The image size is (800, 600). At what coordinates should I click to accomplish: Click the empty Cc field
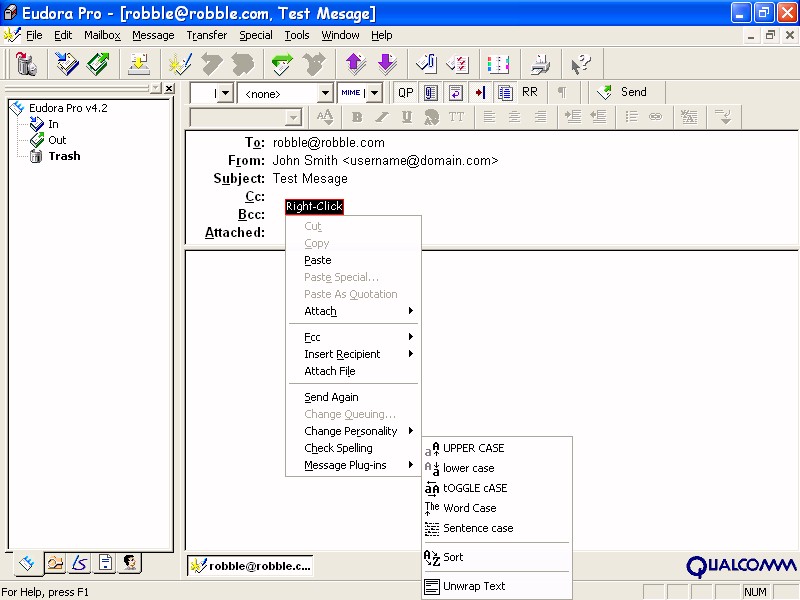point(531,196)
